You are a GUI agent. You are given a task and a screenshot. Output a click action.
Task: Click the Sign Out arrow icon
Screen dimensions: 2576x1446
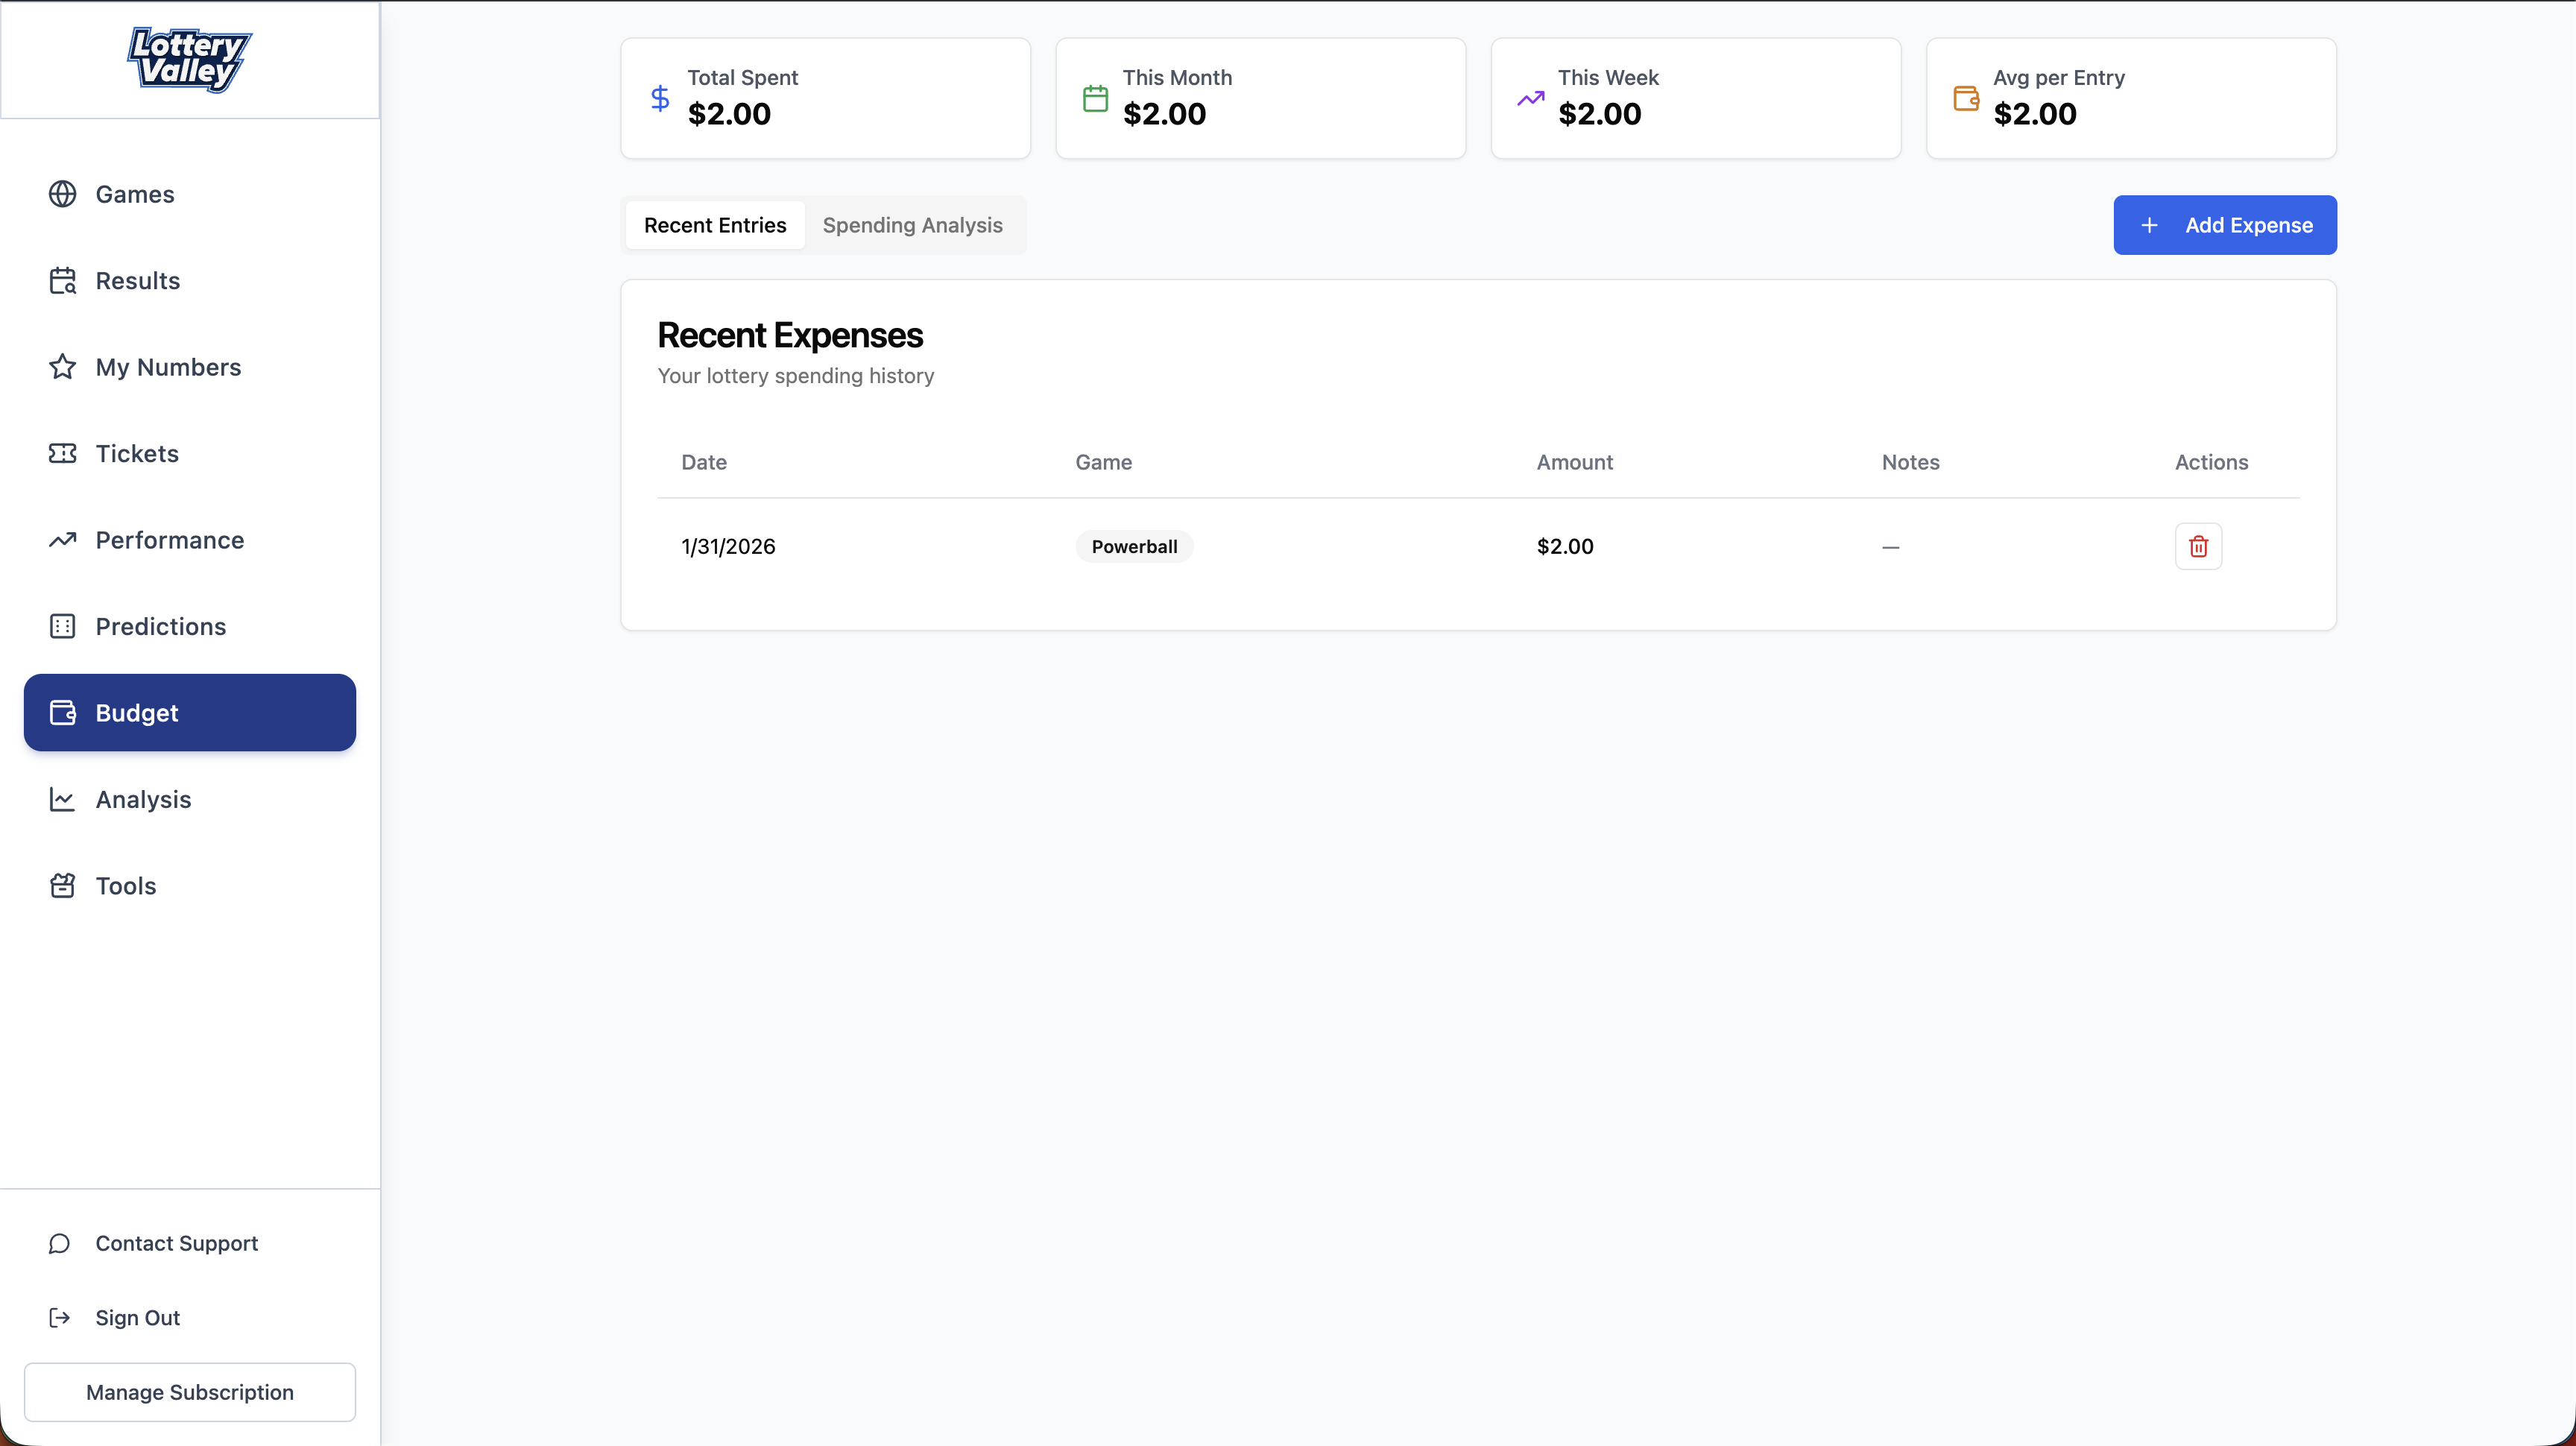(59, 1318)
